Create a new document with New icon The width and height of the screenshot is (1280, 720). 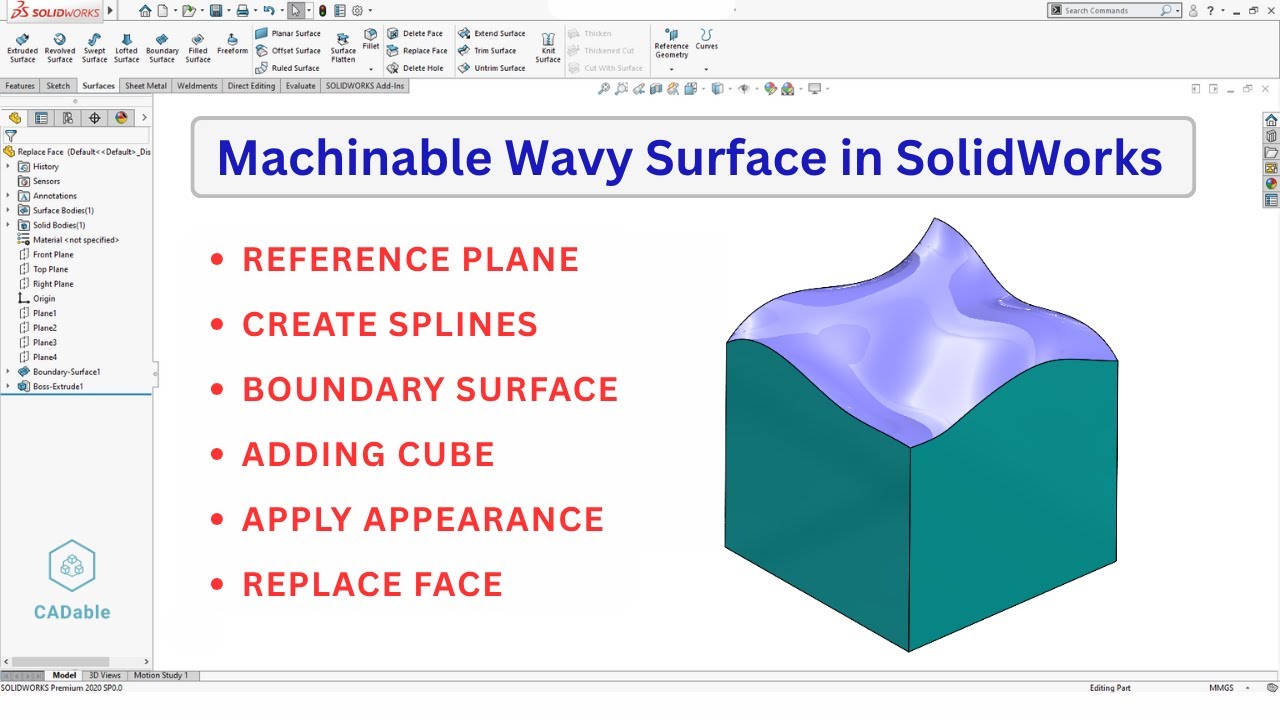(x=162, y=11)
